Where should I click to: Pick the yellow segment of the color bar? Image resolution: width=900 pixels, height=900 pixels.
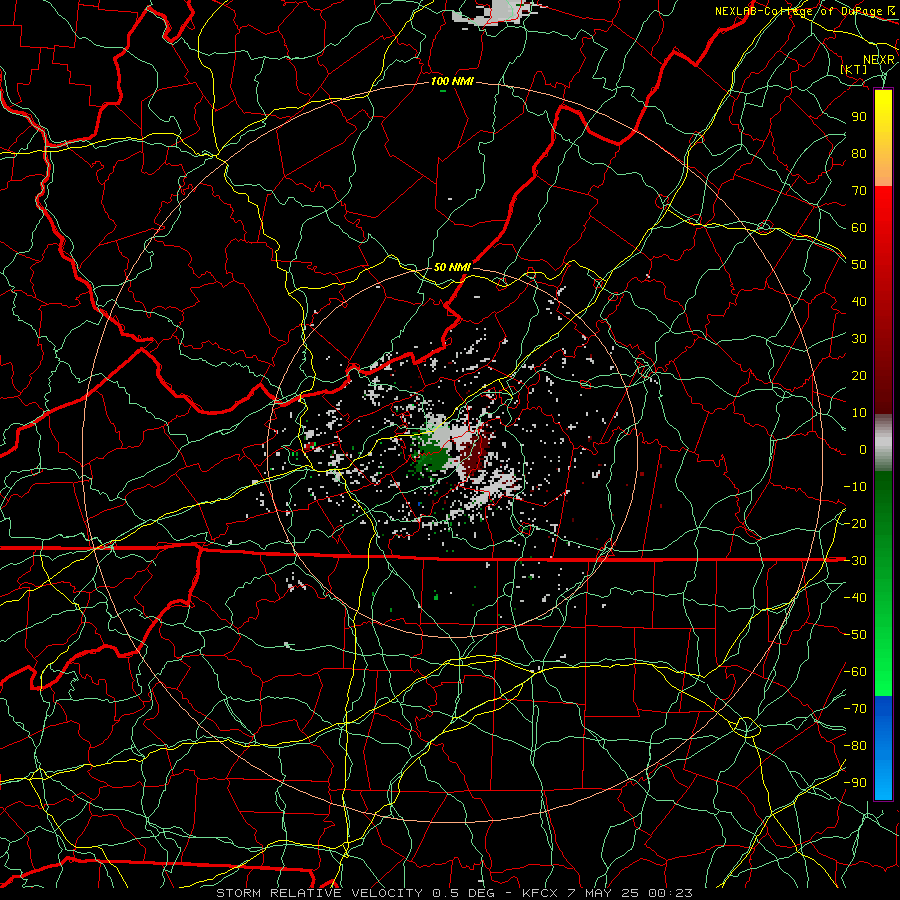point(883,115)
